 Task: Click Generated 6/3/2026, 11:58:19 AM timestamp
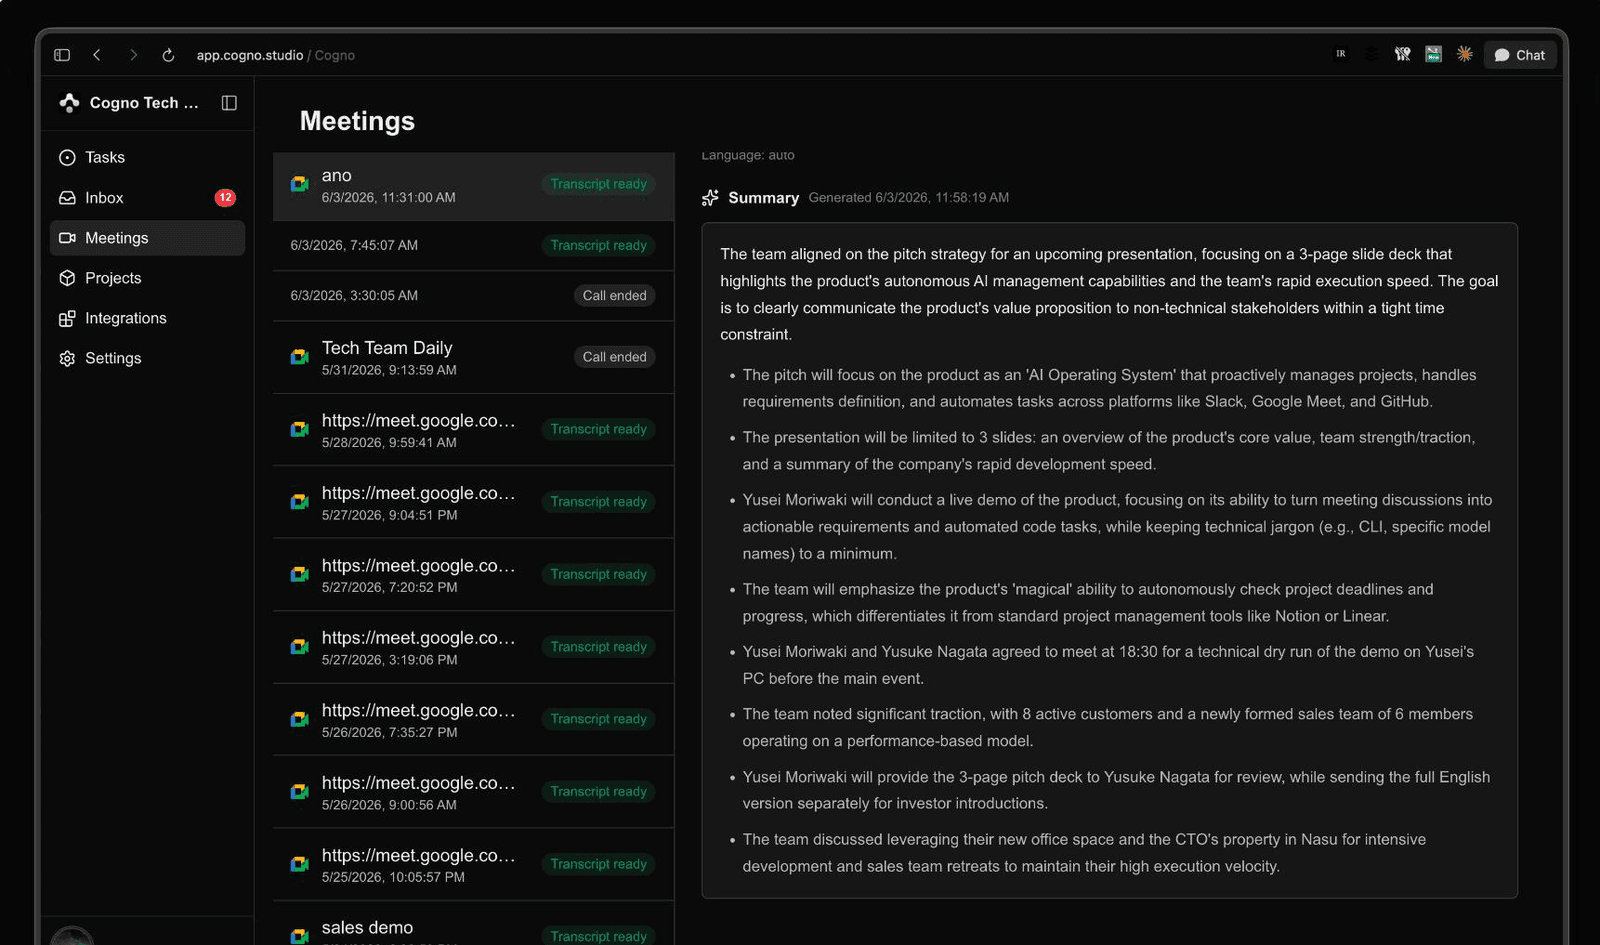908,198
